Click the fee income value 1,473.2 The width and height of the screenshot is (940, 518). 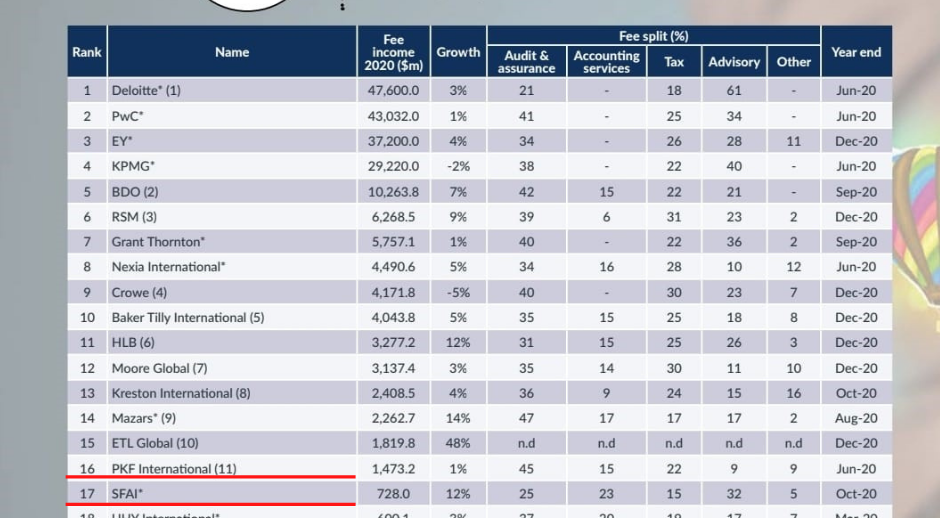tap(393, 469)
